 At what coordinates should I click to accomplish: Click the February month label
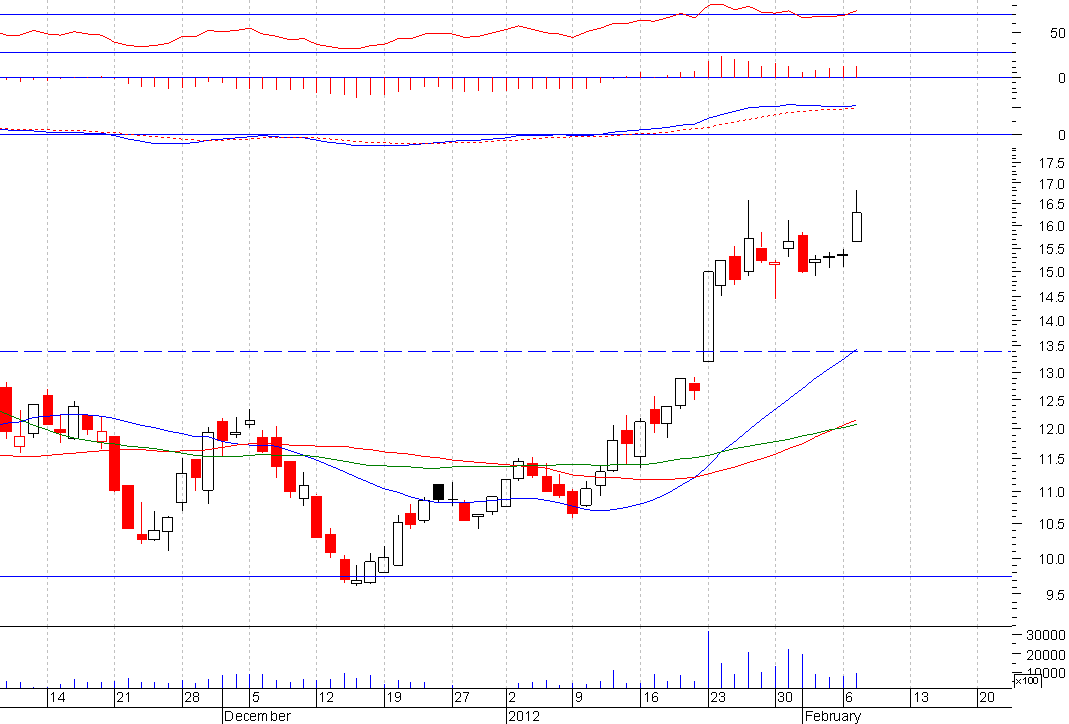click(x=832, y=717)
